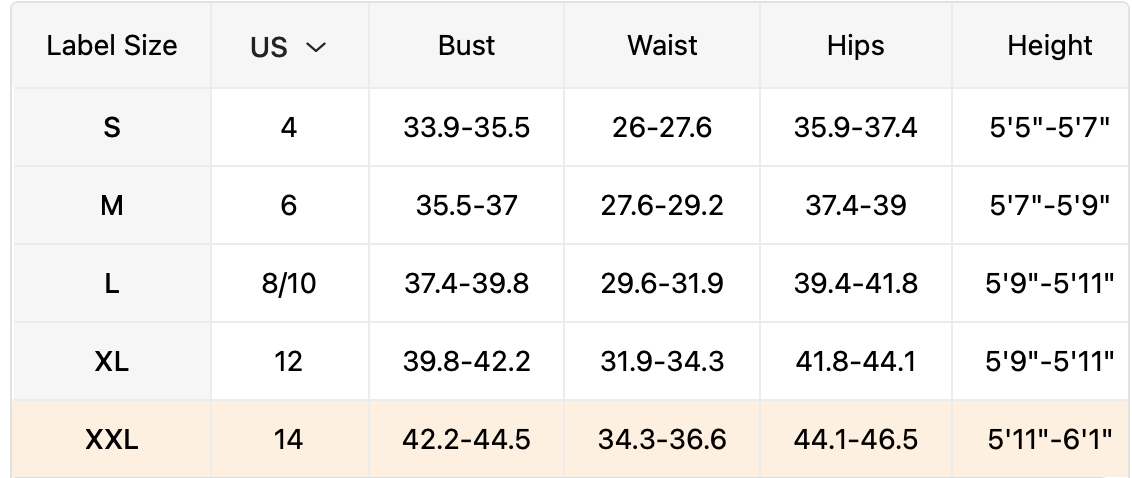Viewport: 1132px width, 478px height.
Task: Click XXL bust value 42.2-44.5
Action: (466, 439)
